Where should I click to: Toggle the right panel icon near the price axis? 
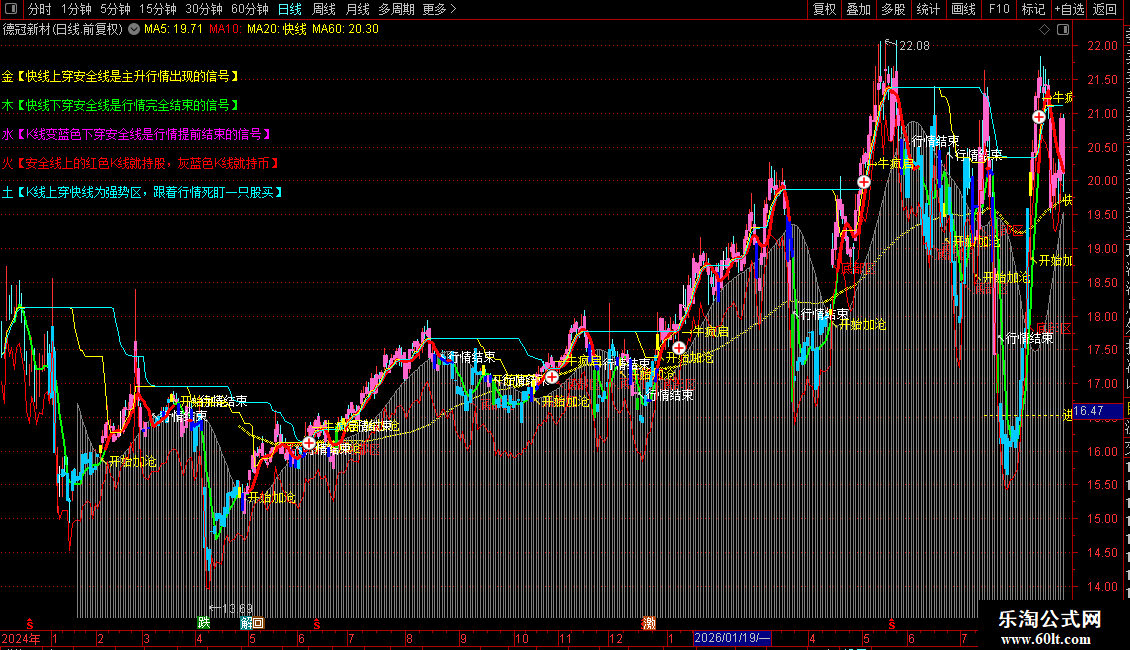(1062, 30)
